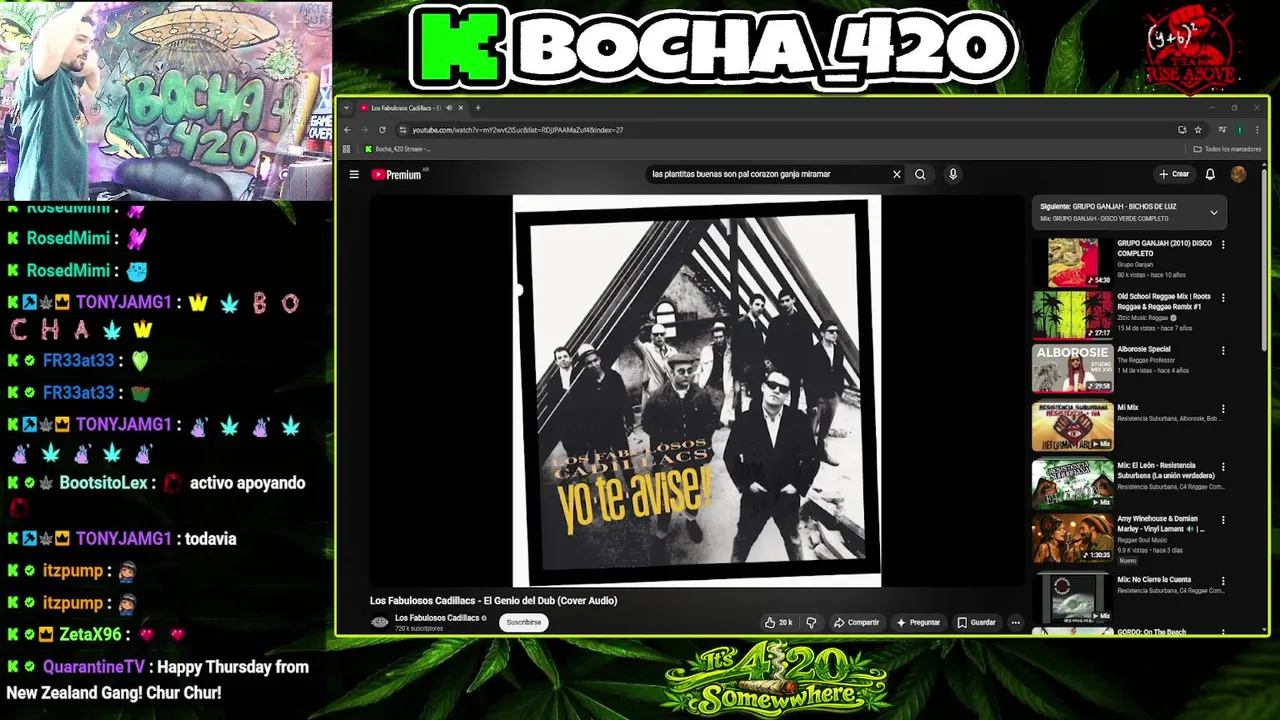This screenshot has height=720, width=1280.
Task: Open Amy Winehouse & Damian Marley thumbnail
Action: [1072, 538]
